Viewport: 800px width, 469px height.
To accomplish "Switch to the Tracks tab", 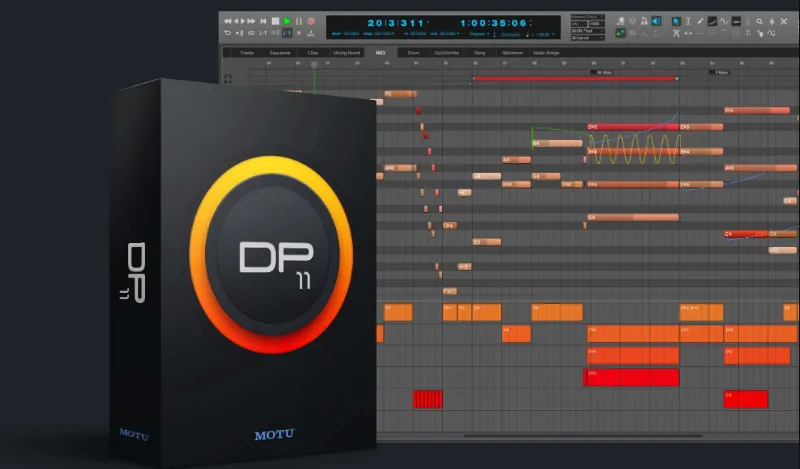I will pyautogui.click(x=247, y=53).
